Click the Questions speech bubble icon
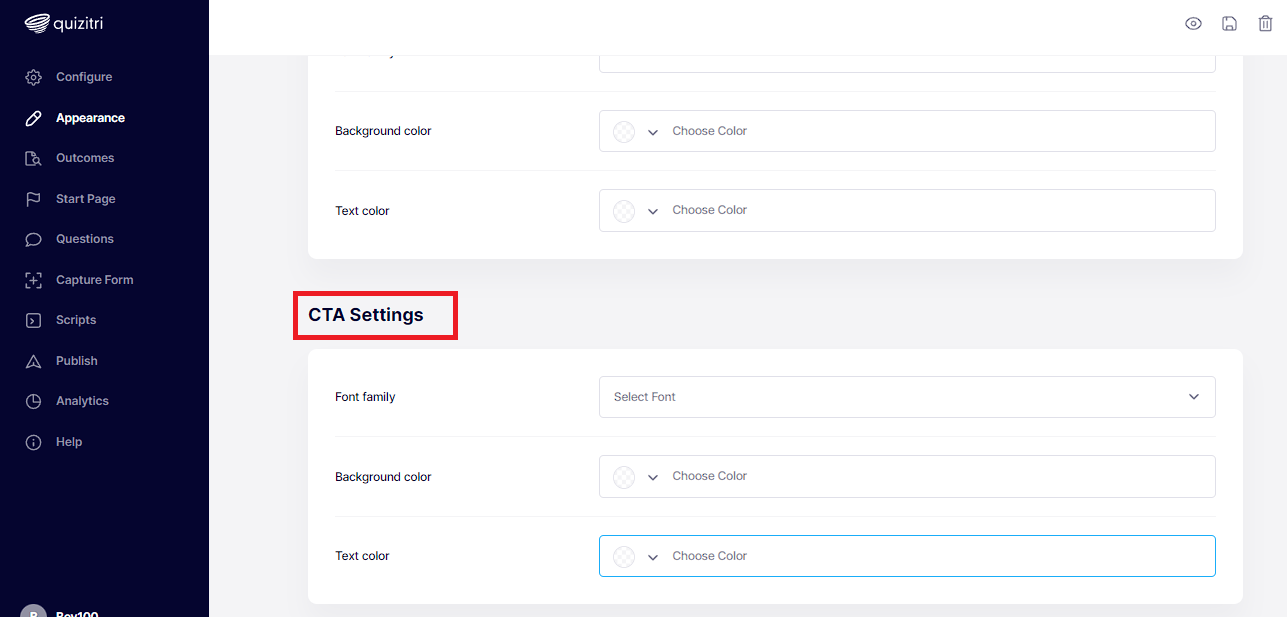 point(33,239)
